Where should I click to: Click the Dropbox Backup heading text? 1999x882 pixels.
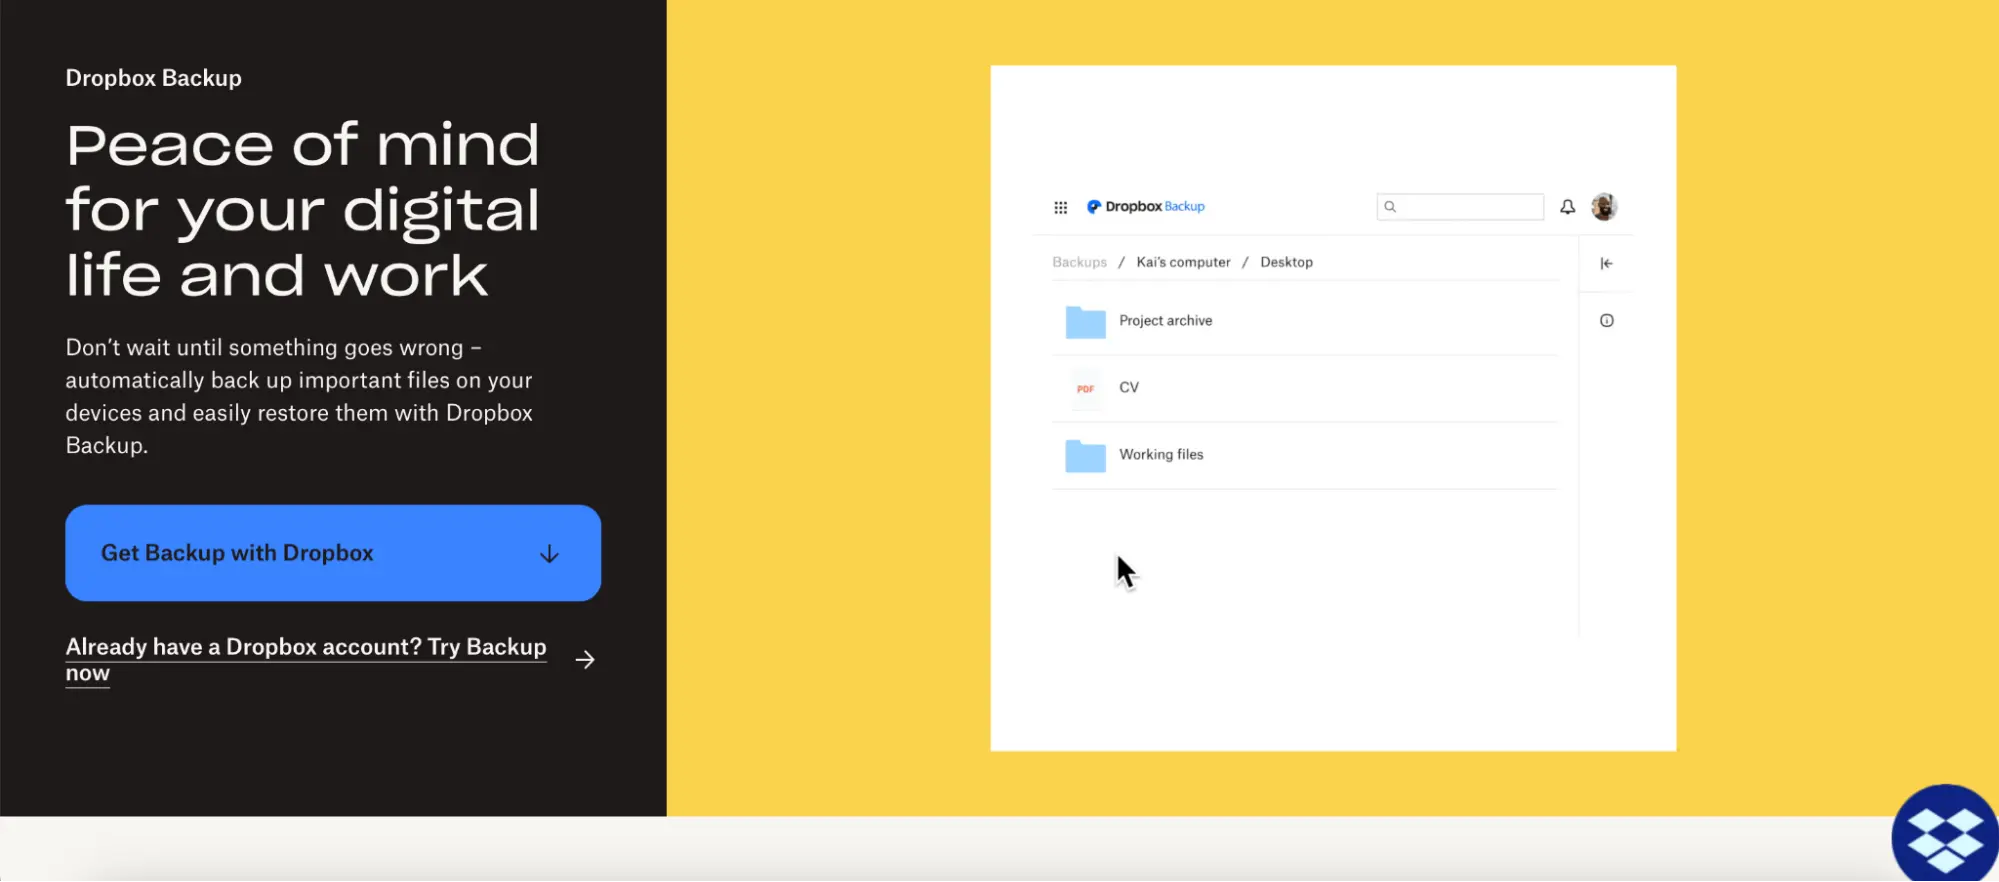click(x=153, y=78)
